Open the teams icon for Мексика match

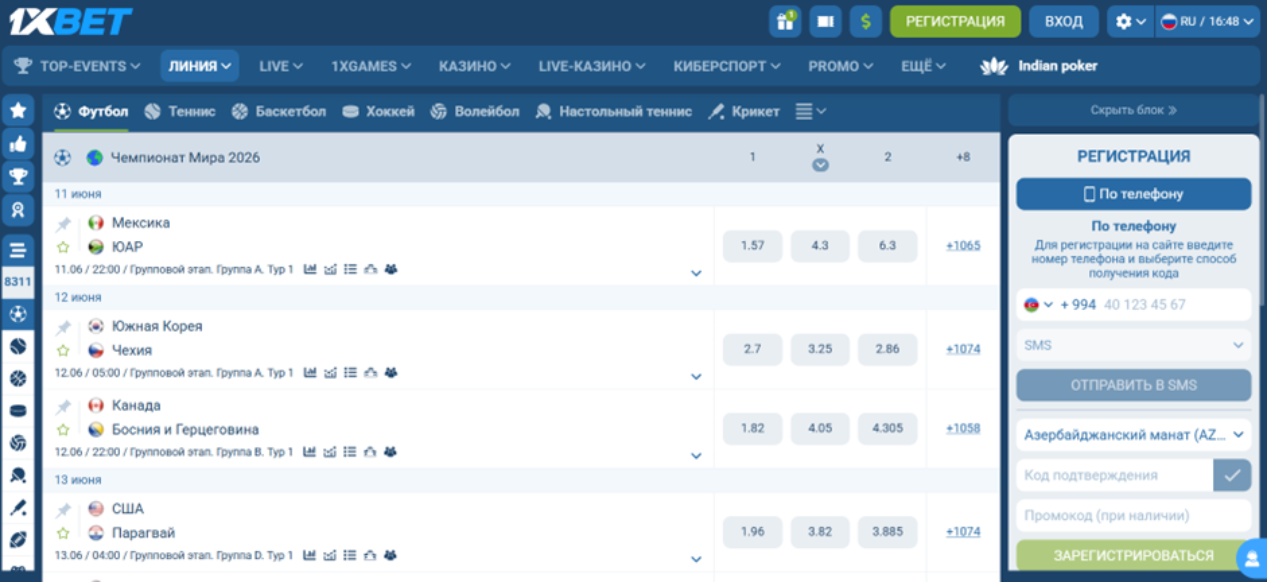coord(390,269)
